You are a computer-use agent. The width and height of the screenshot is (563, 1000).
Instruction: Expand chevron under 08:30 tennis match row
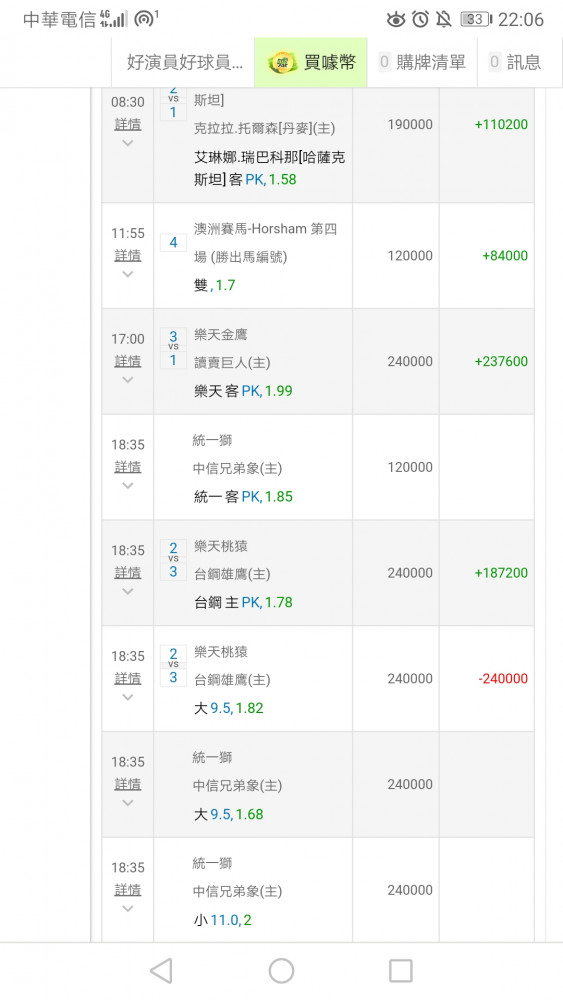tap(128, 143)
